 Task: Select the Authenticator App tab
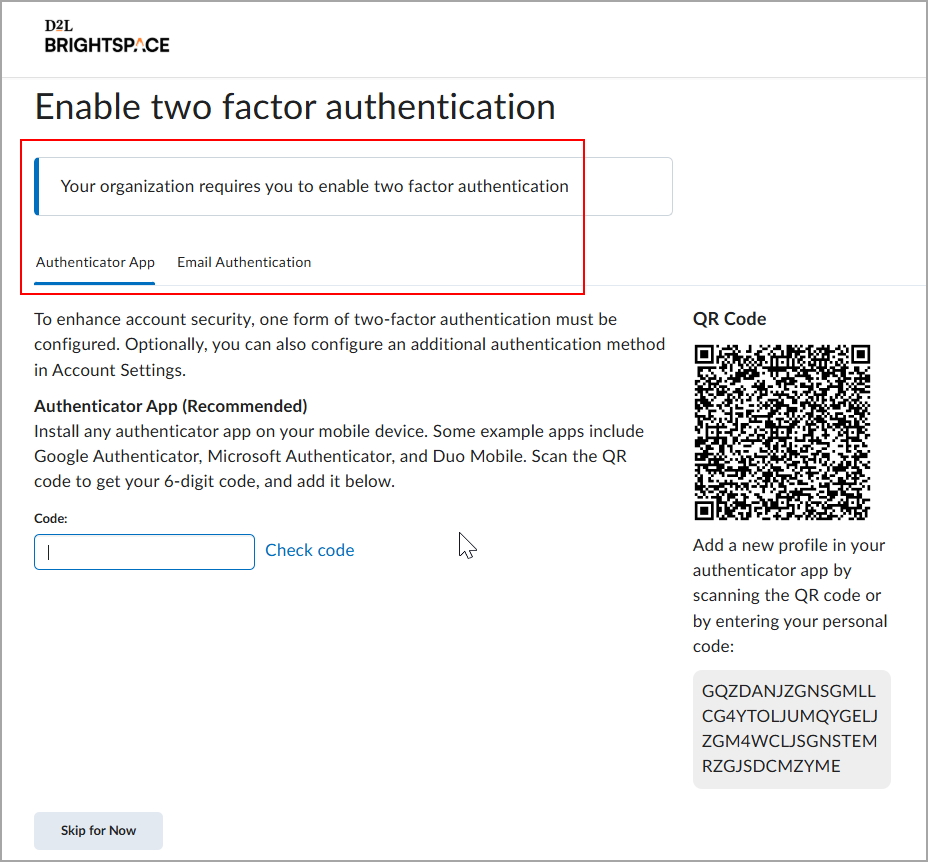[95, 262]
